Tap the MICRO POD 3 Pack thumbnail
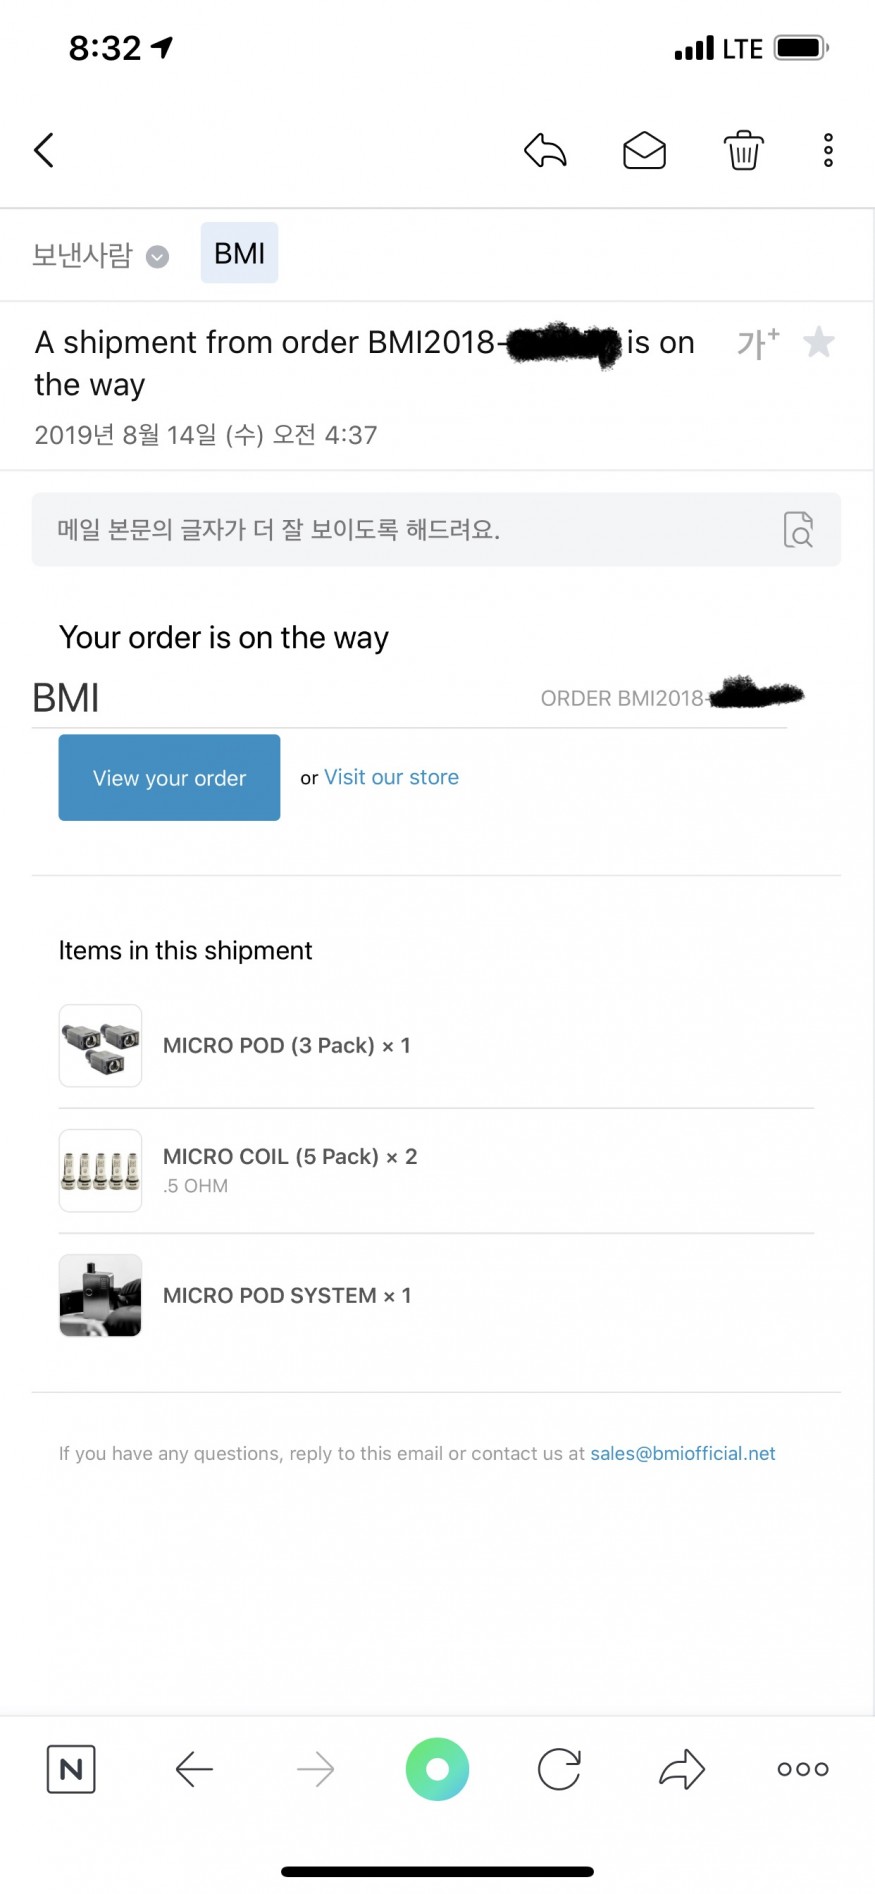This screenshot has width=875, height=1894. 100,1045
